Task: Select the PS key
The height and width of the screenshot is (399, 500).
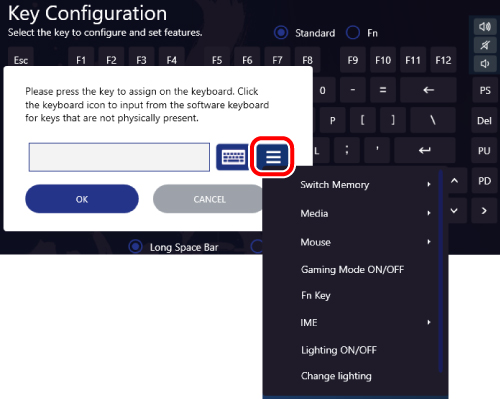Action: [485, 90]
